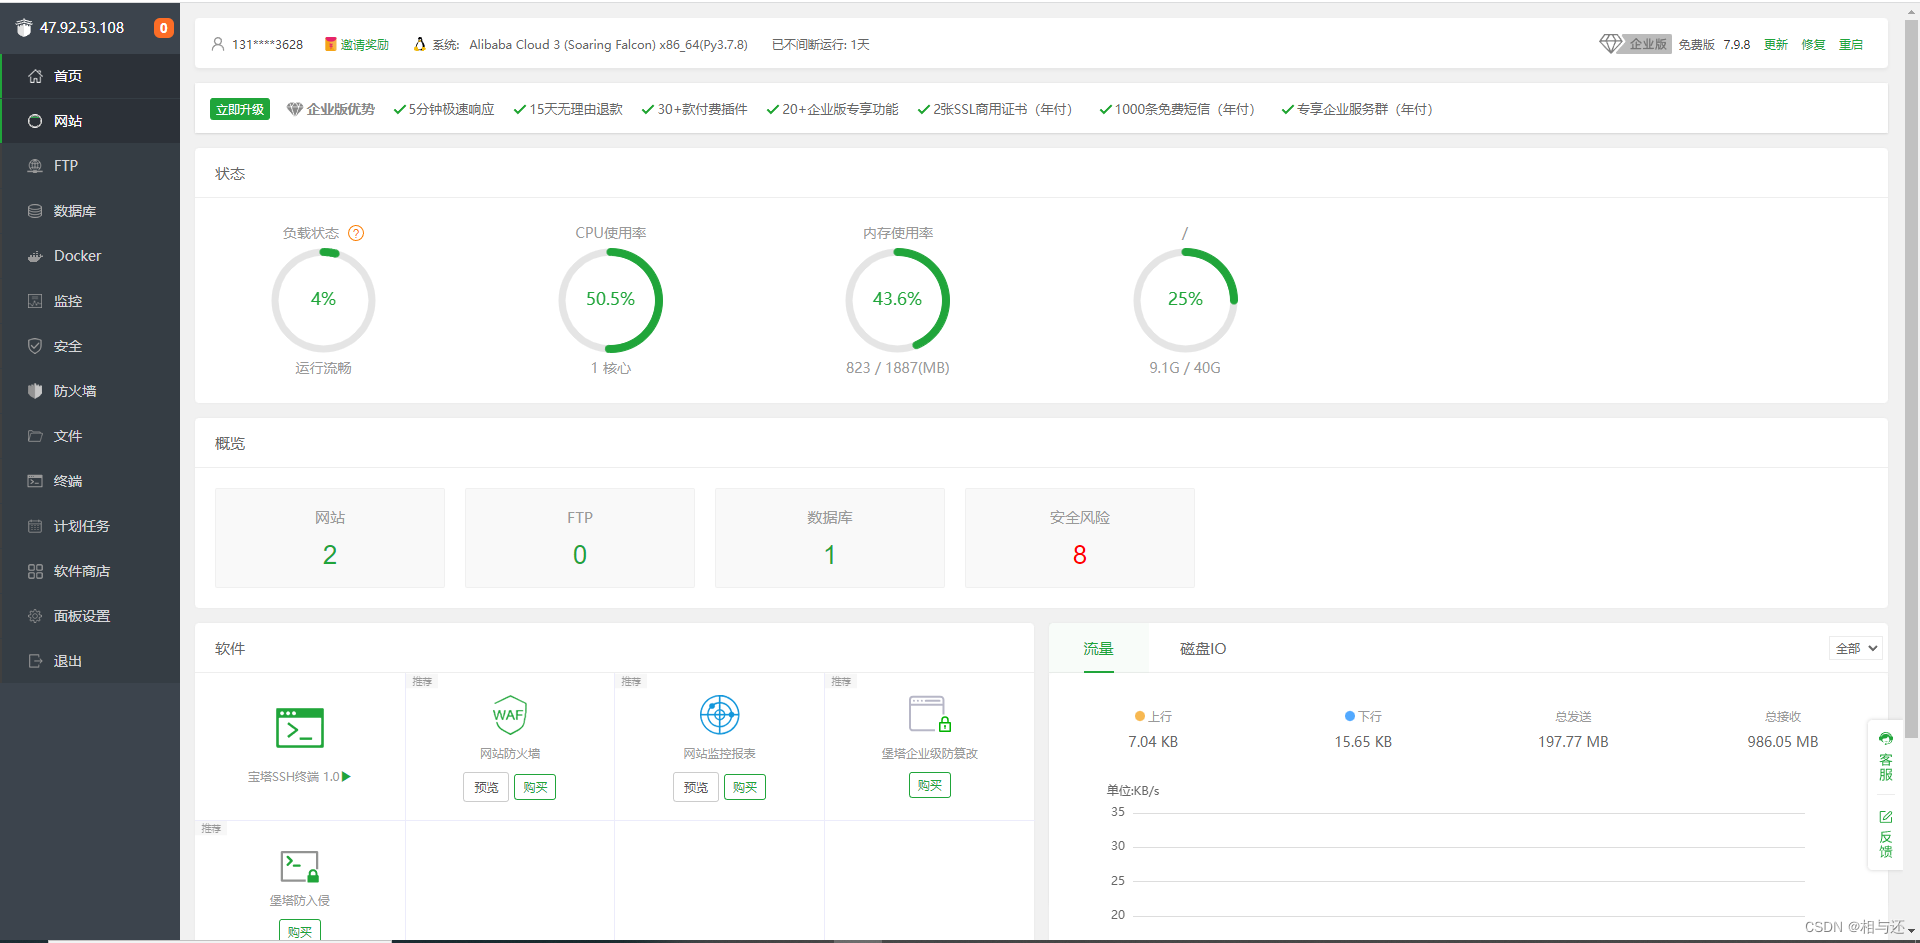Click the '5分钟极速响应' feature text
This screenshot has height=943, width=1920.
pos(451,109)
